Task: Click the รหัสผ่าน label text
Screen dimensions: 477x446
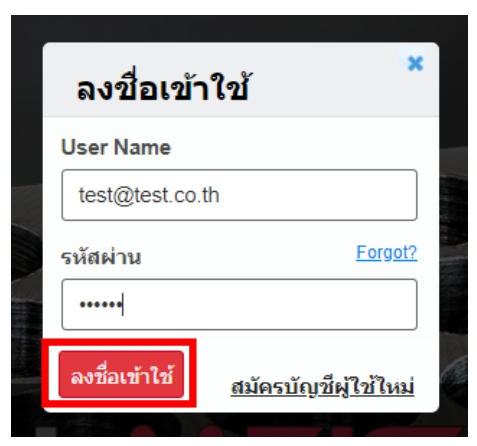Action: (101, 257)
